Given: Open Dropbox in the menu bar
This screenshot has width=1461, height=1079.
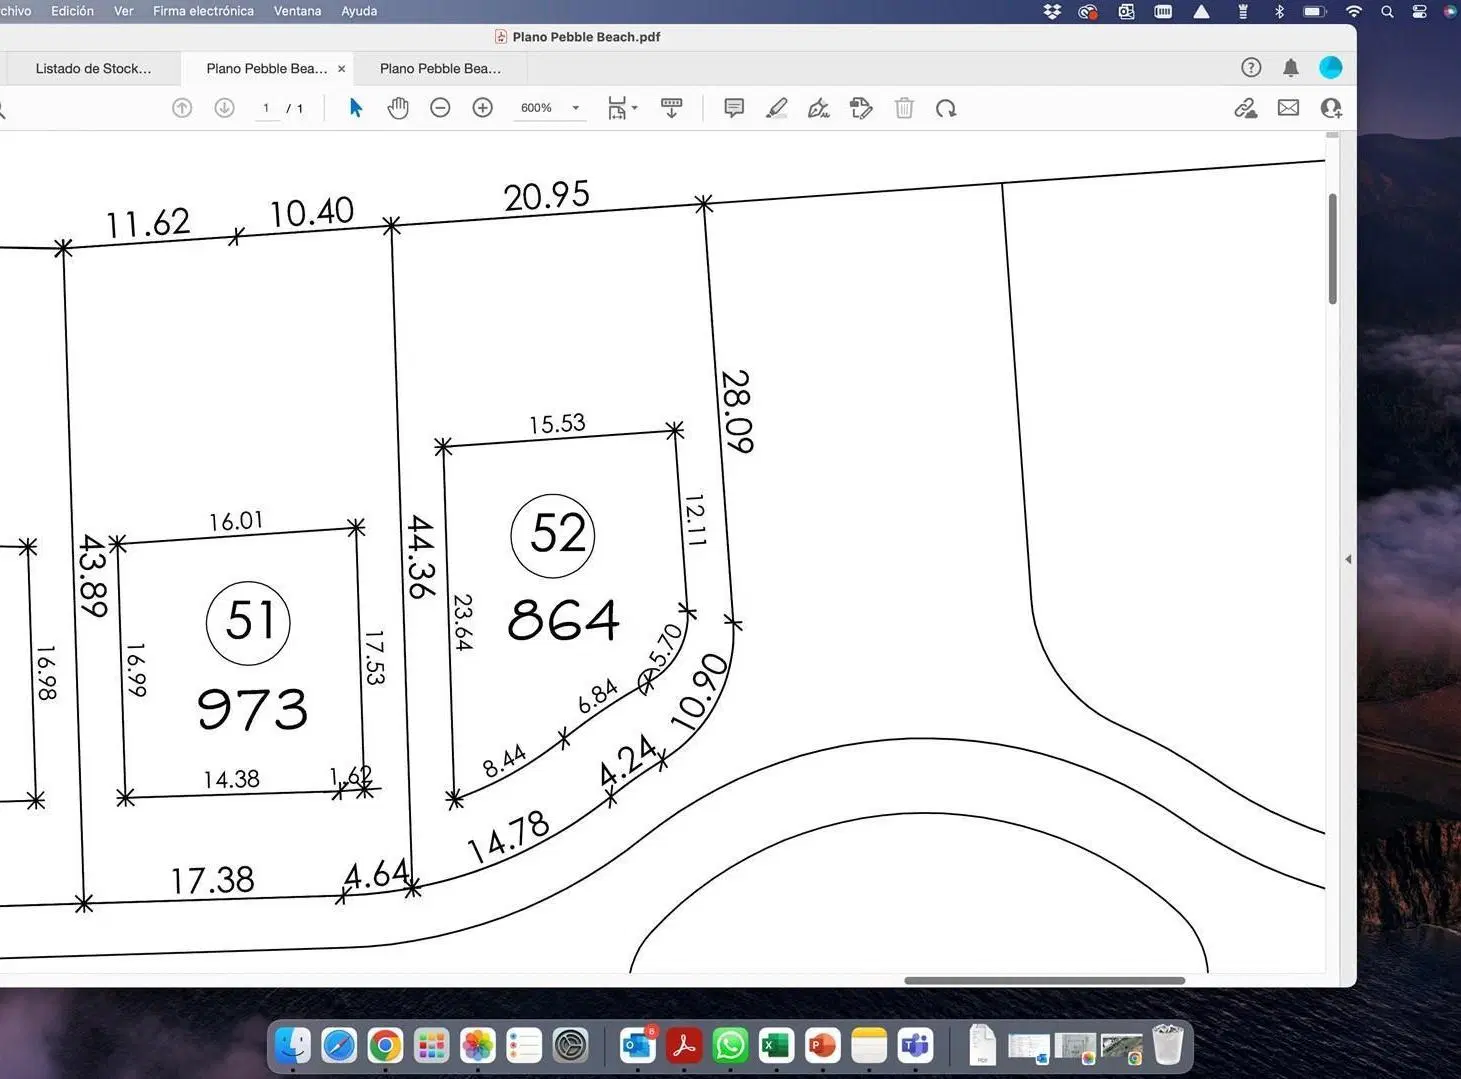Looking at the screenshot, I should (1052, 11).
